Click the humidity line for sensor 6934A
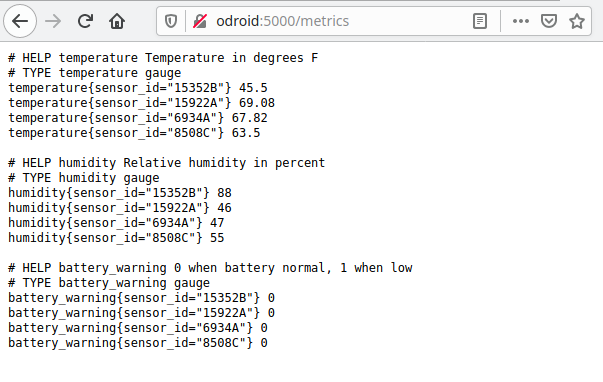The image size is (603, 382). [116, 223]
